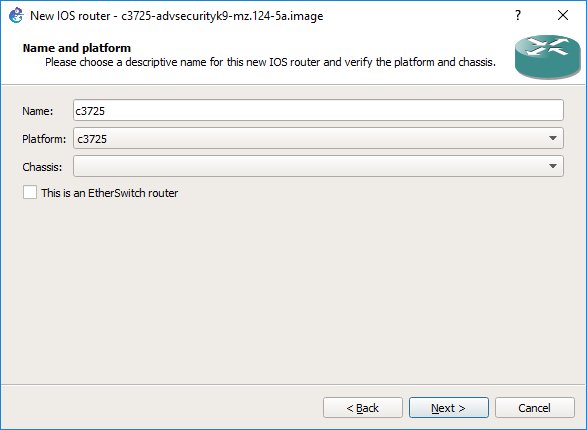
Task: Click the Platform combo box showing c3725
Action: (x=318, y=138)
